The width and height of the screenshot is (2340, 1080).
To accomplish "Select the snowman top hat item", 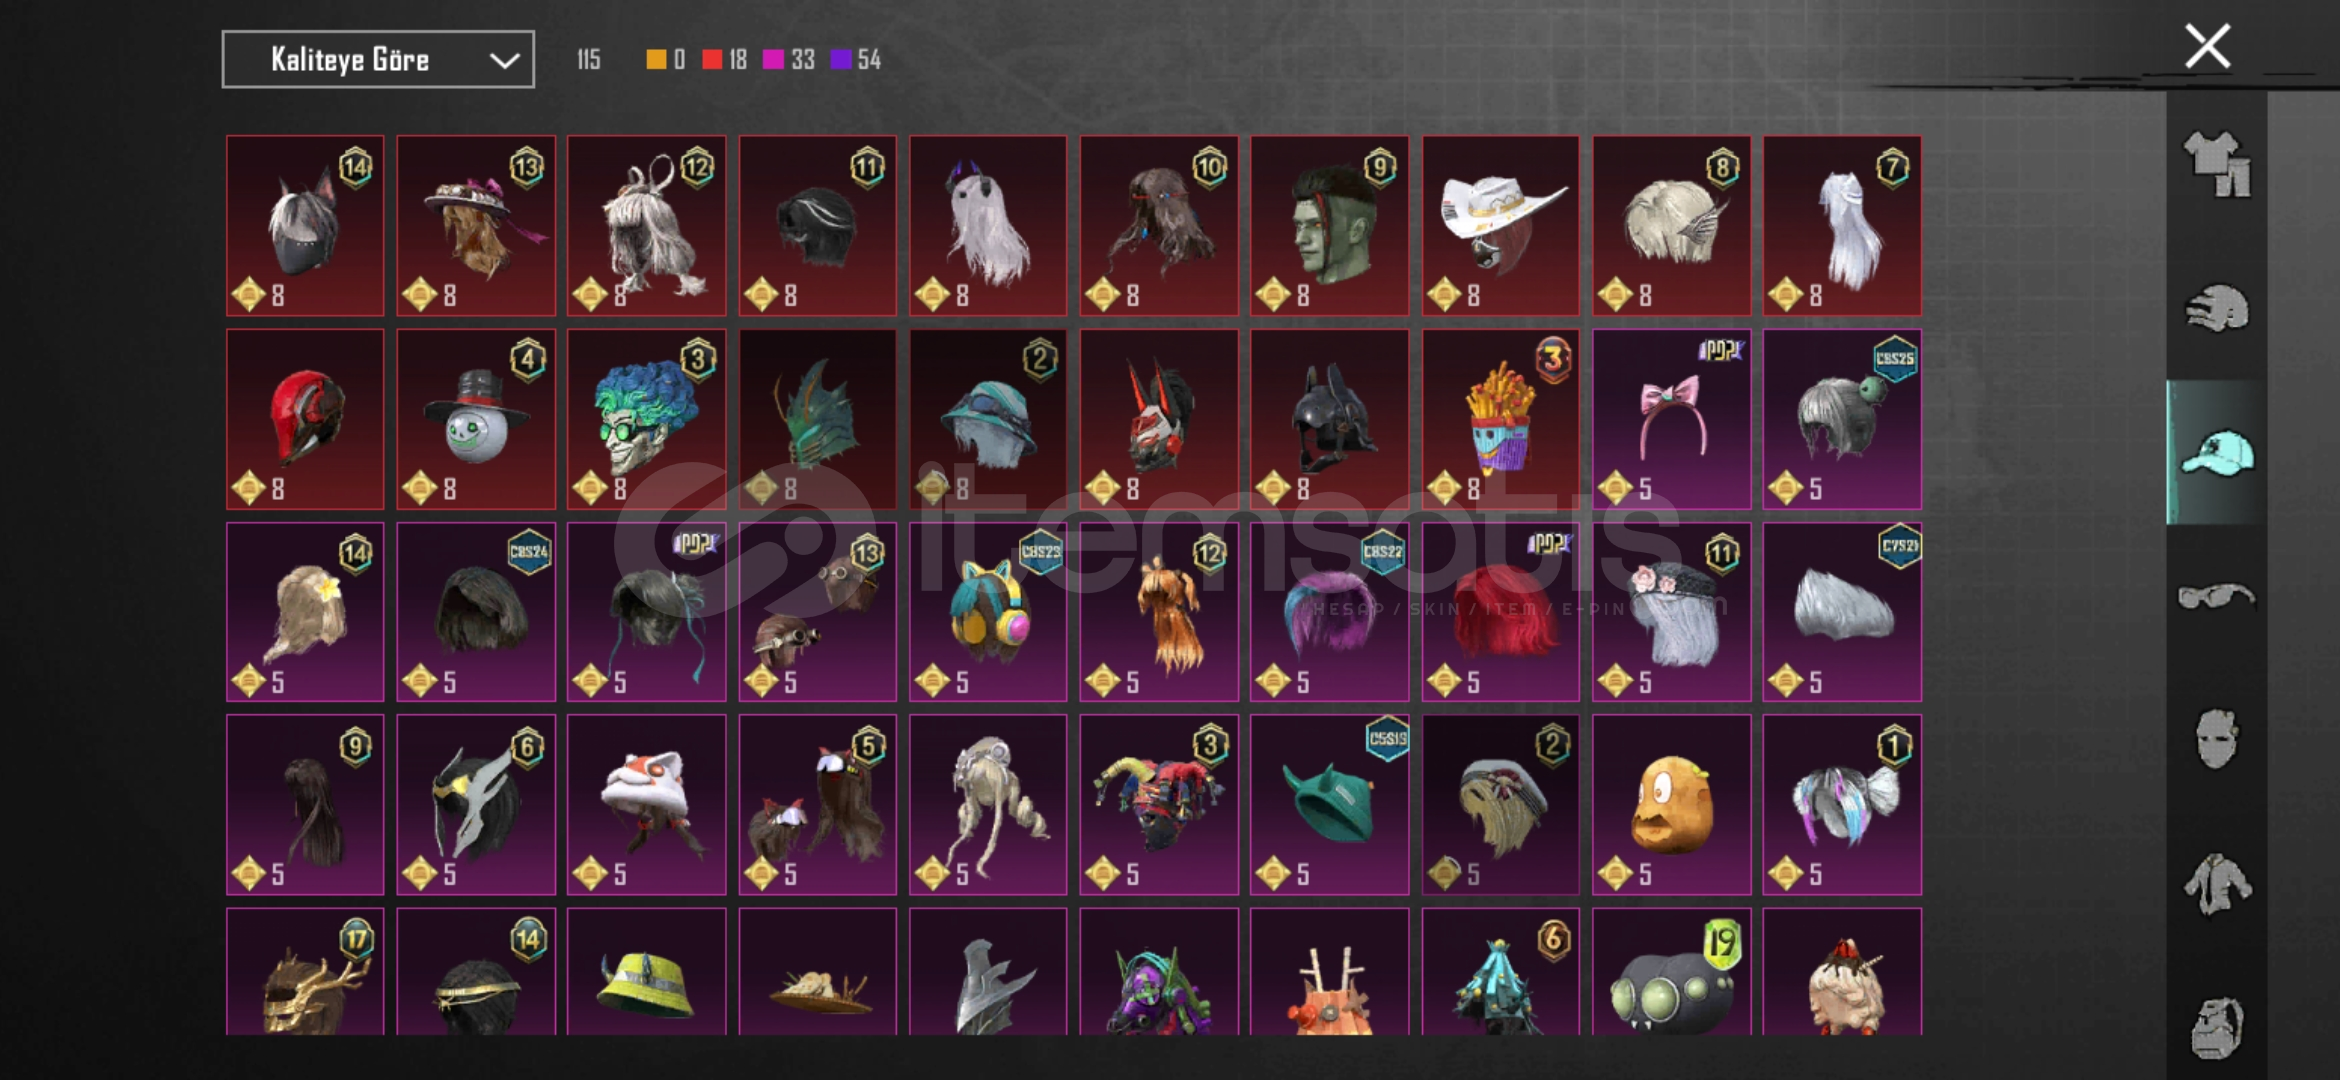I will click(476, 419).
